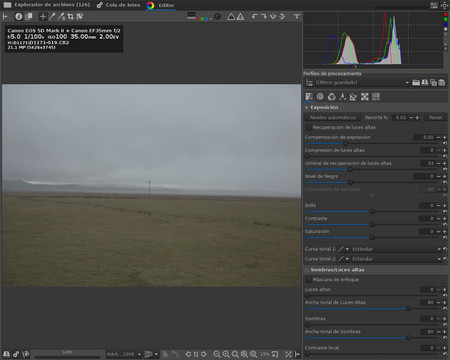Toggle blue channel in histogram
The height and width of the screenshot is (360, 450).
pos(446,24)
